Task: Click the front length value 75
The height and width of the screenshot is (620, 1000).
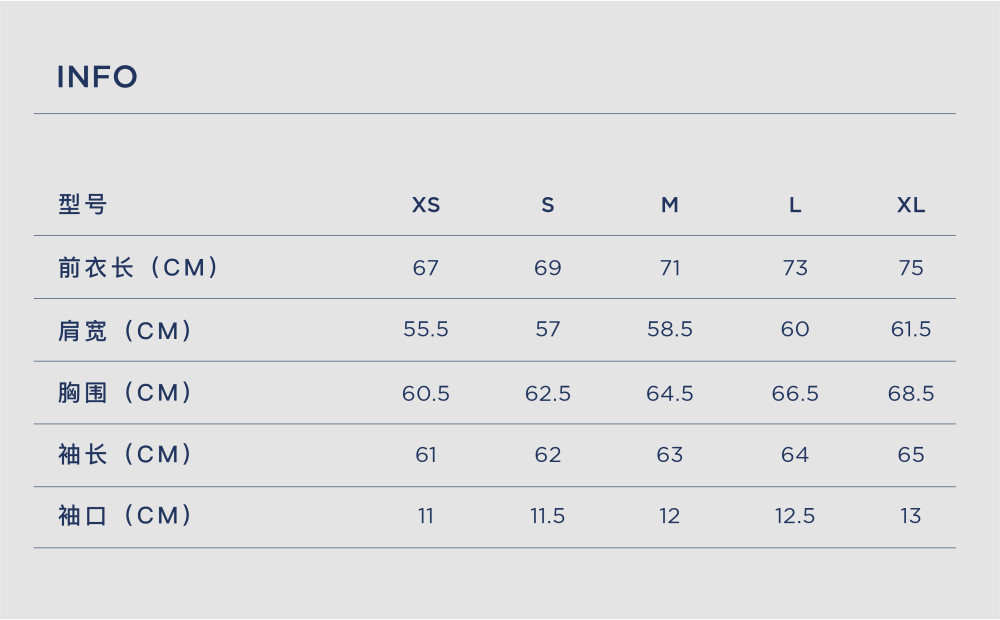Action: tap(911, 268)
